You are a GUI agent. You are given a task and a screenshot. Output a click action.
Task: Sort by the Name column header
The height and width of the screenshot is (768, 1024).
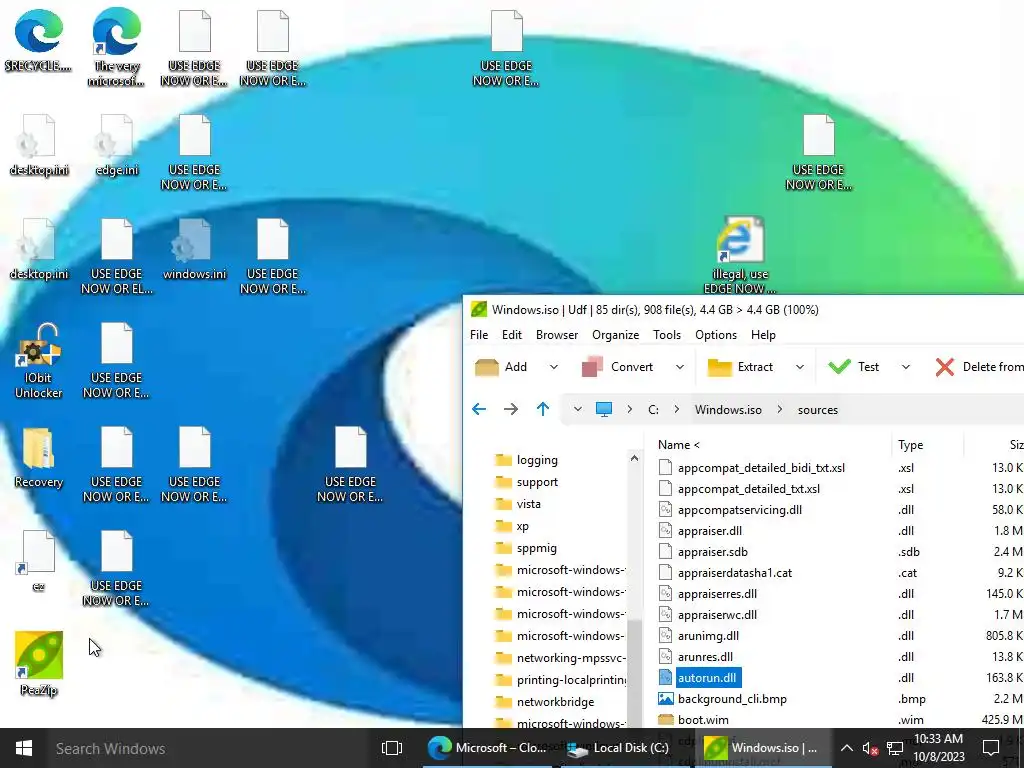(679, 445)
